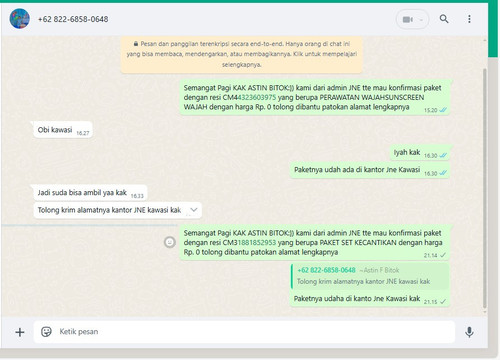Select message Paketnya udah ada di kantor Jne Kawasi
The width and height of the screenshot is (500, 360).
click(370, 170)
